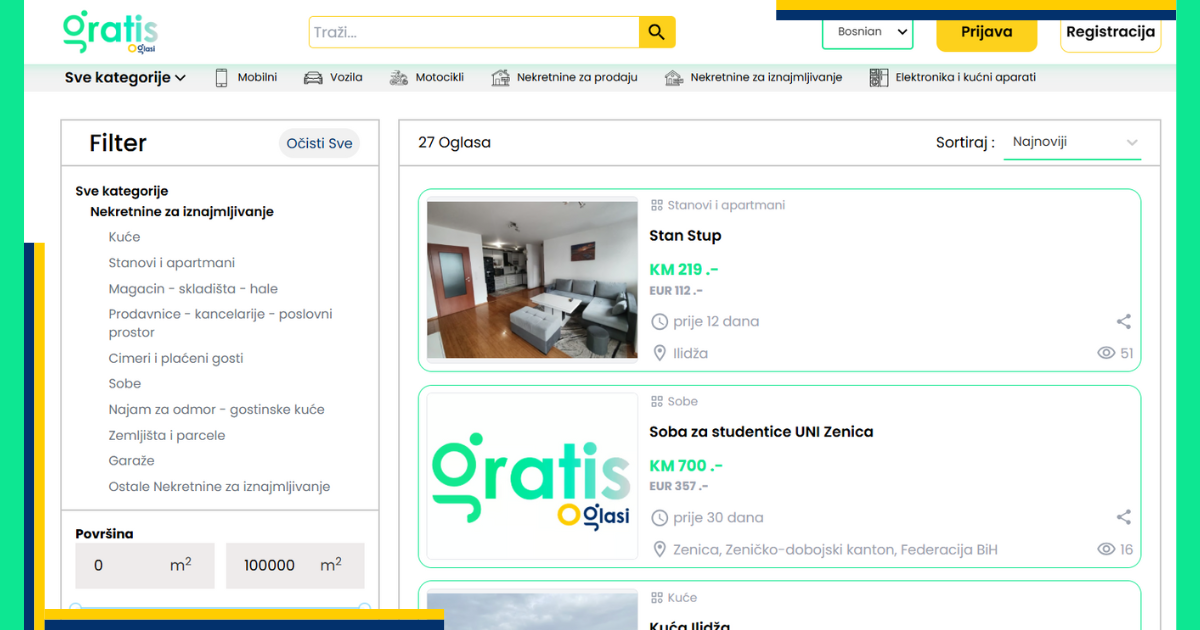Open Nekretnine za iznajmljivanje in the nav bar

pos(766,77)
